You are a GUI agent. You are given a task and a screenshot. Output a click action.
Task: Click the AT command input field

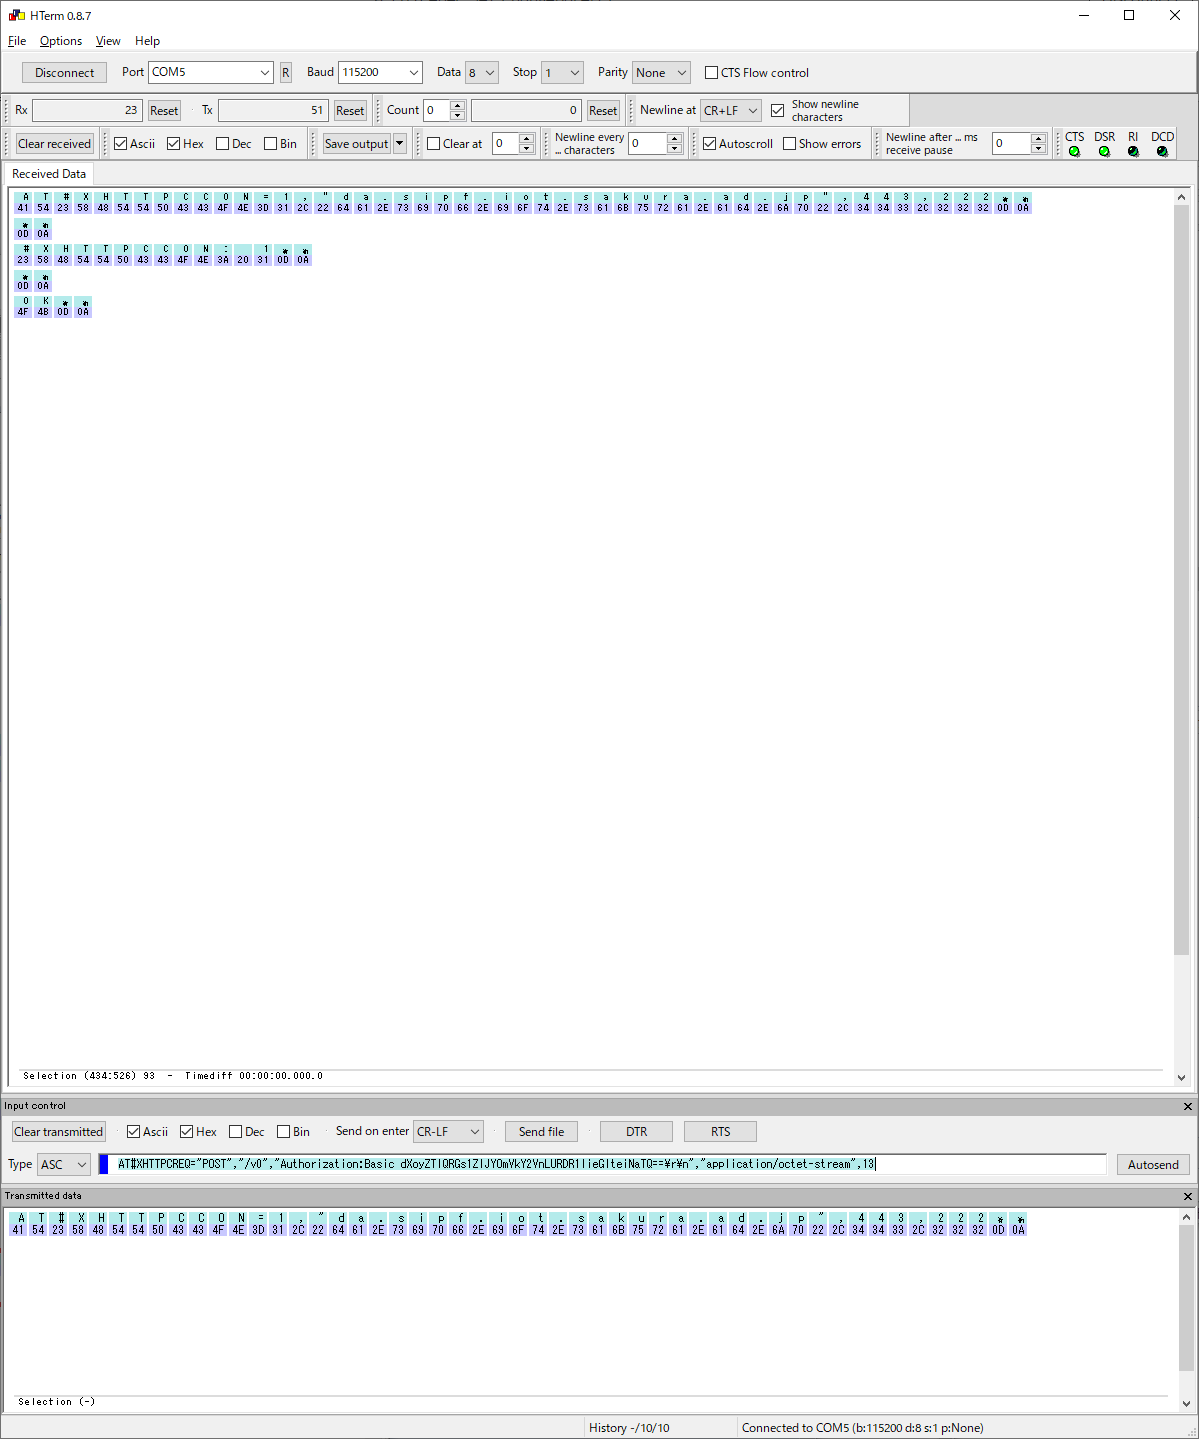click(x=600, y=1164)
